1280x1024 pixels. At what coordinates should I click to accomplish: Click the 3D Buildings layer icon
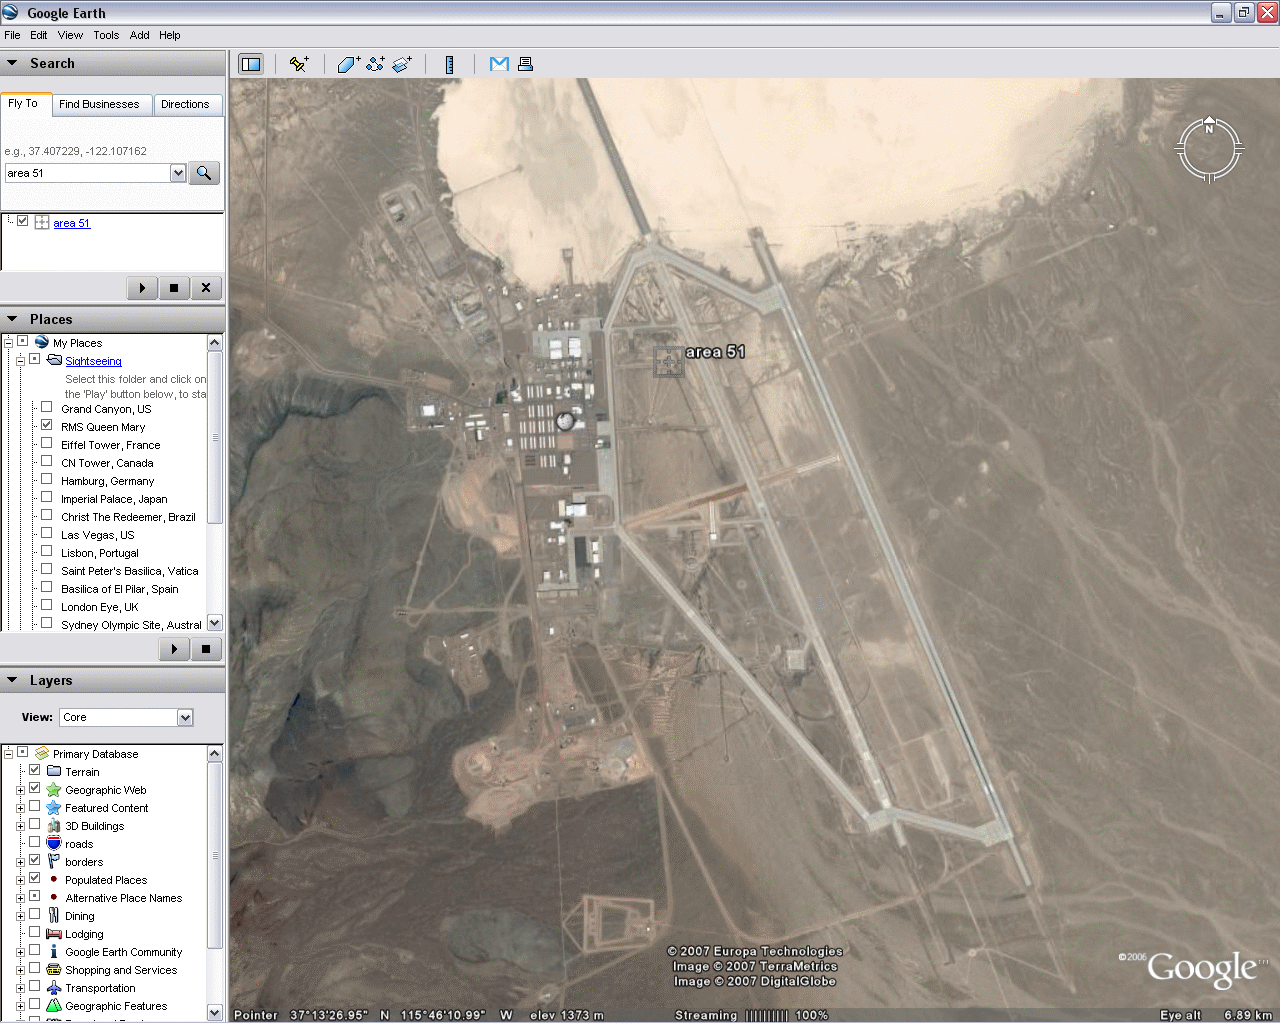pyautogui.click(x=54, y=826)
